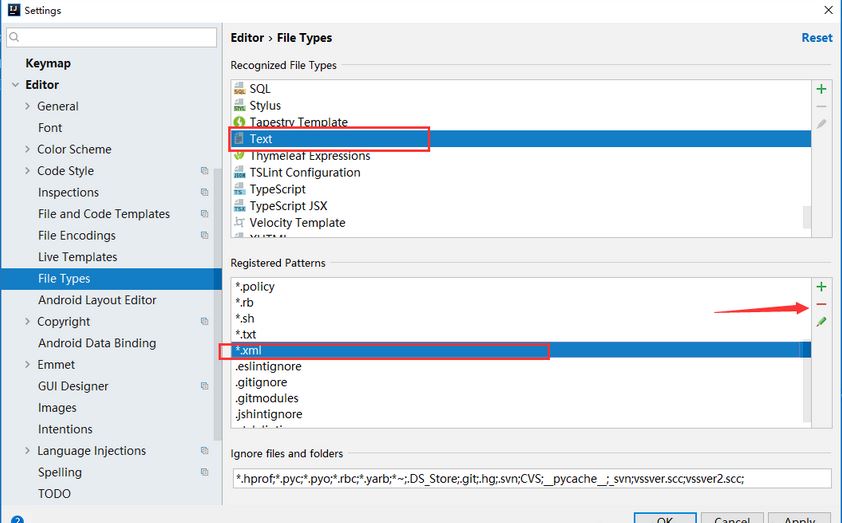Select the .eslintignore pattern

pos(521,366)
